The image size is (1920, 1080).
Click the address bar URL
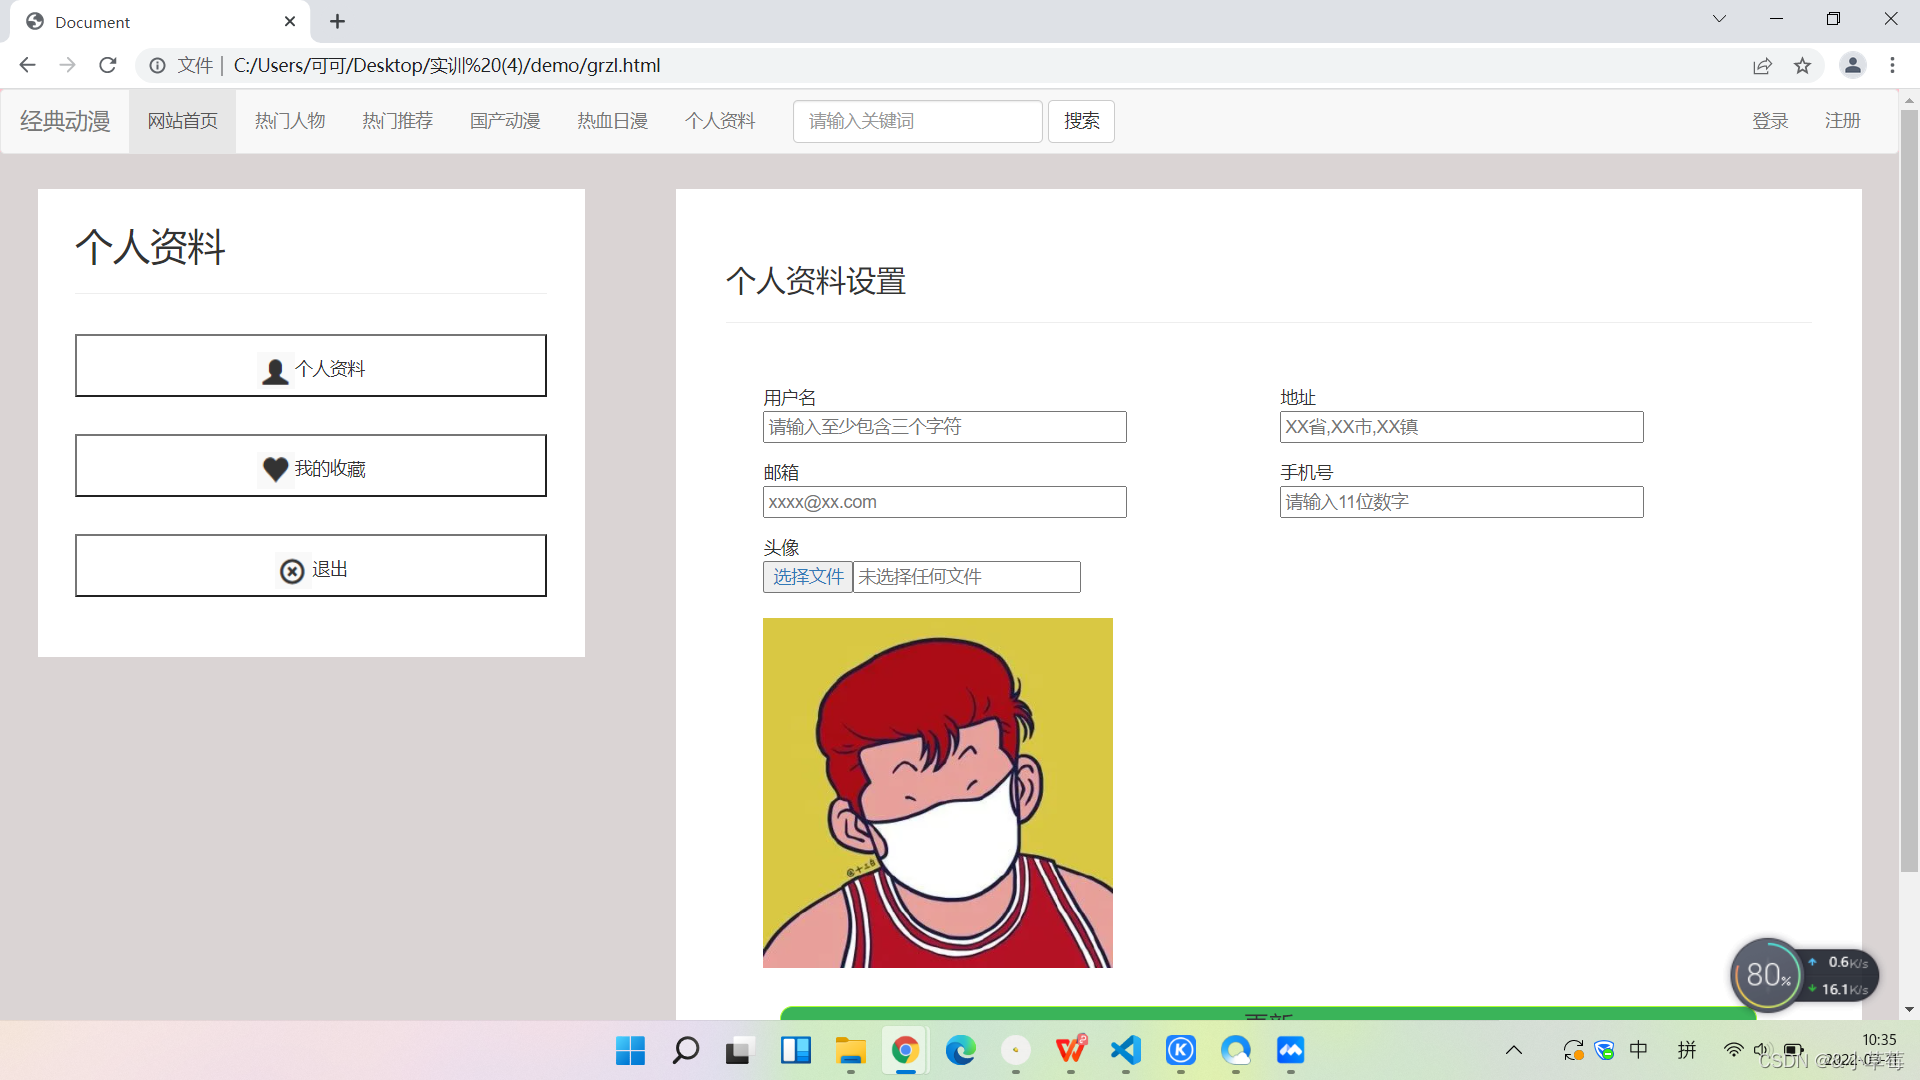pos(447,65)
